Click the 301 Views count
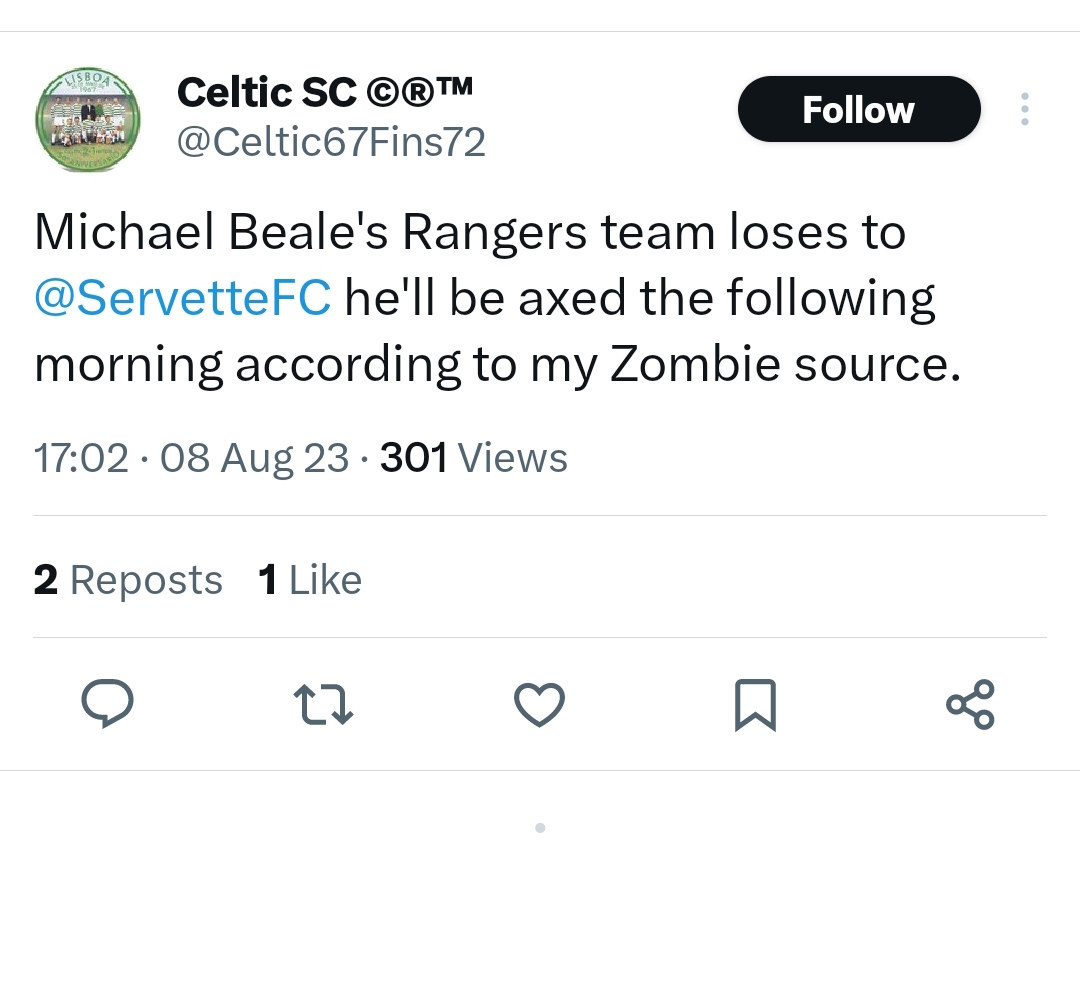 [474, 458]
